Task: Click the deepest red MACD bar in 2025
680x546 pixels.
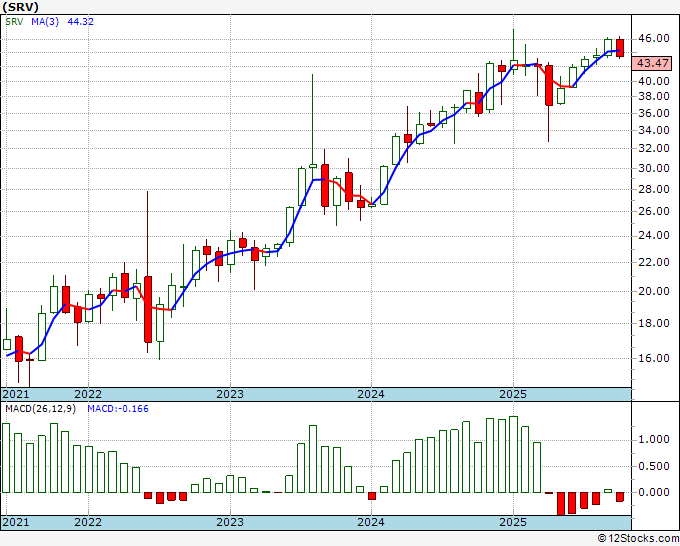Action: point(561,503)
